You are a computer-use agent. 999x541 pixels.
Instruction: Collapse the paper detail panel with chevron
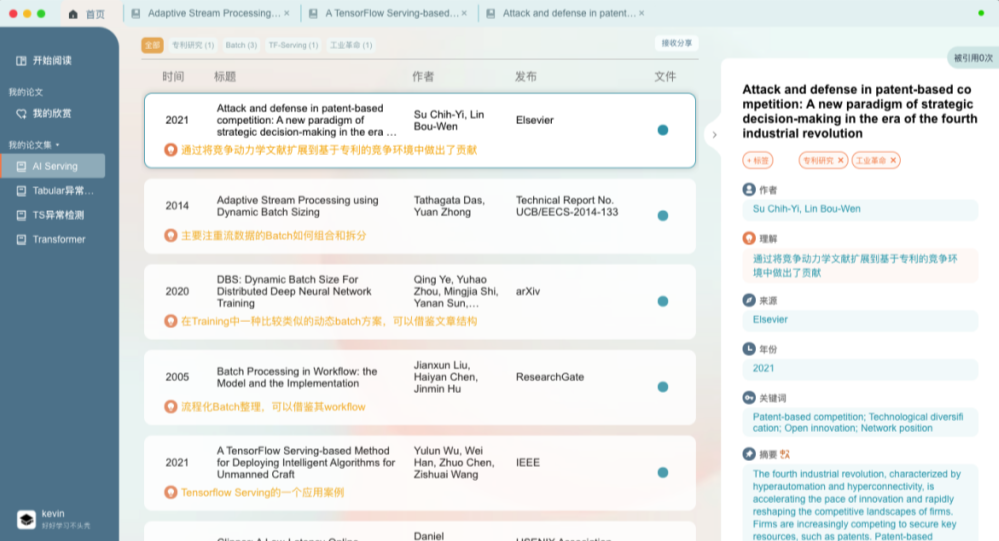pos(714,134)
